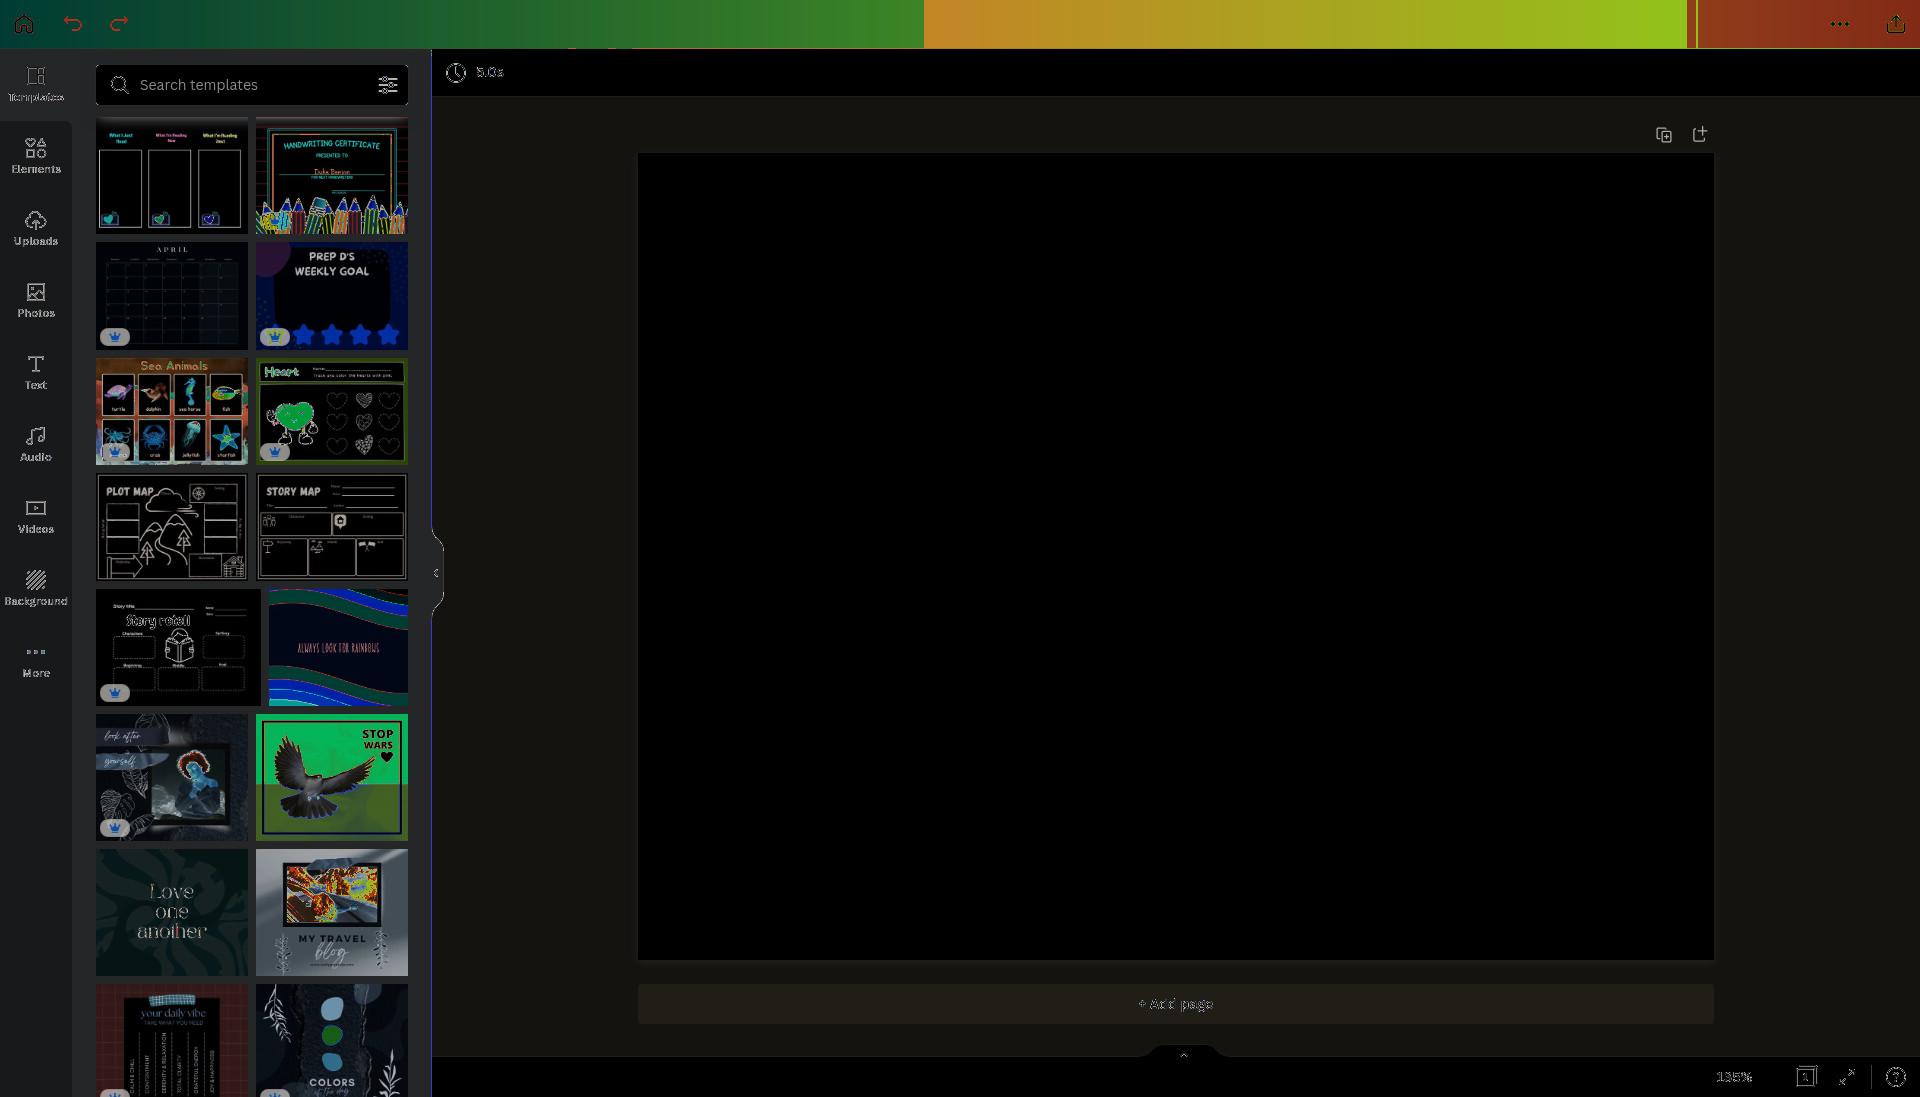This screenshot has height=1097, width=1920.
Task: Select the reading tracker three-column template
Action: (172, 176)
